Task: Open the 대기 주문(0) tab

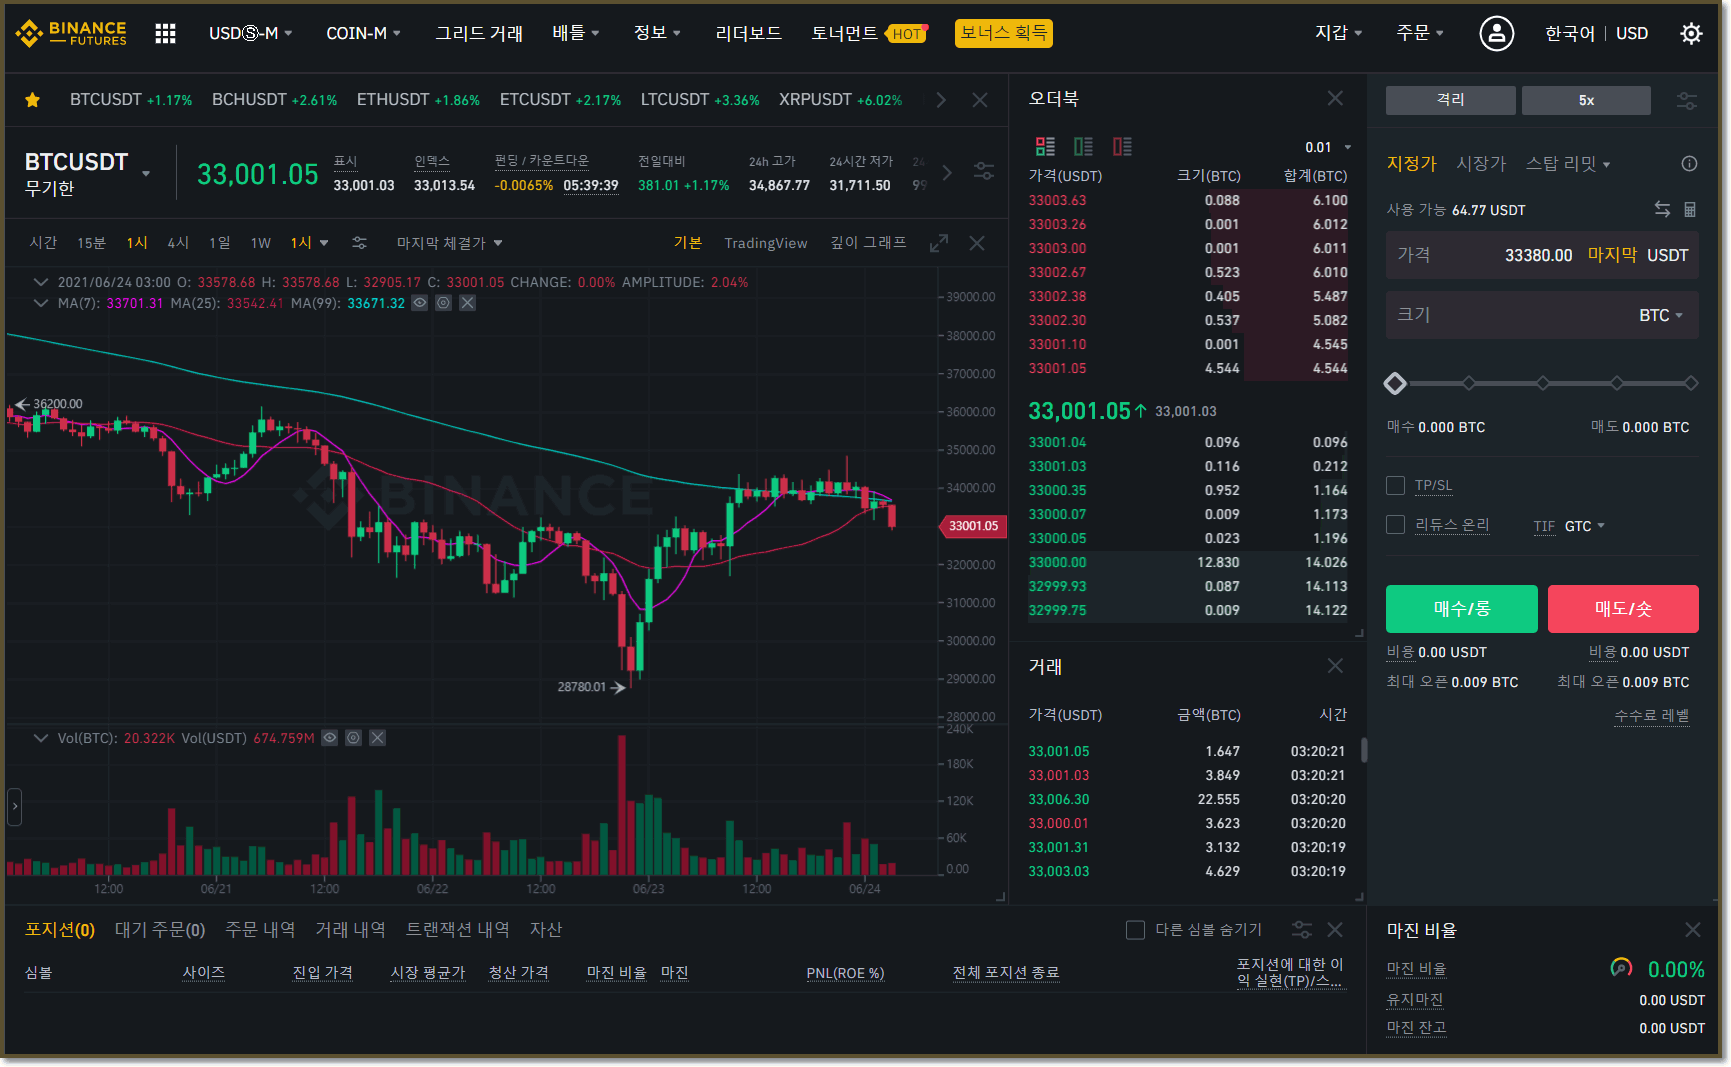Action: pyautogui.click(x=160, y=930)
